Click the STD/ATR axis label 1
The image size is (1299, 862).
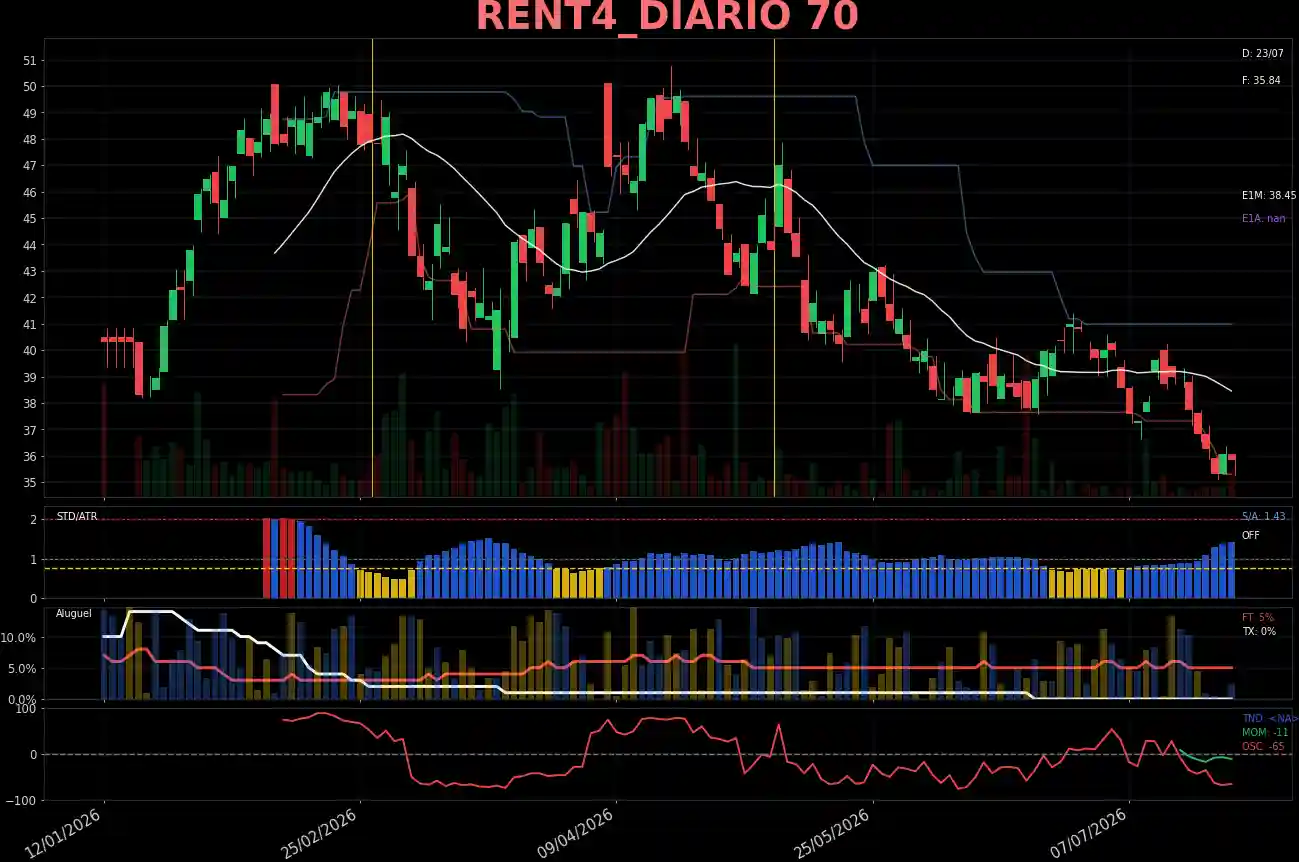34,560
